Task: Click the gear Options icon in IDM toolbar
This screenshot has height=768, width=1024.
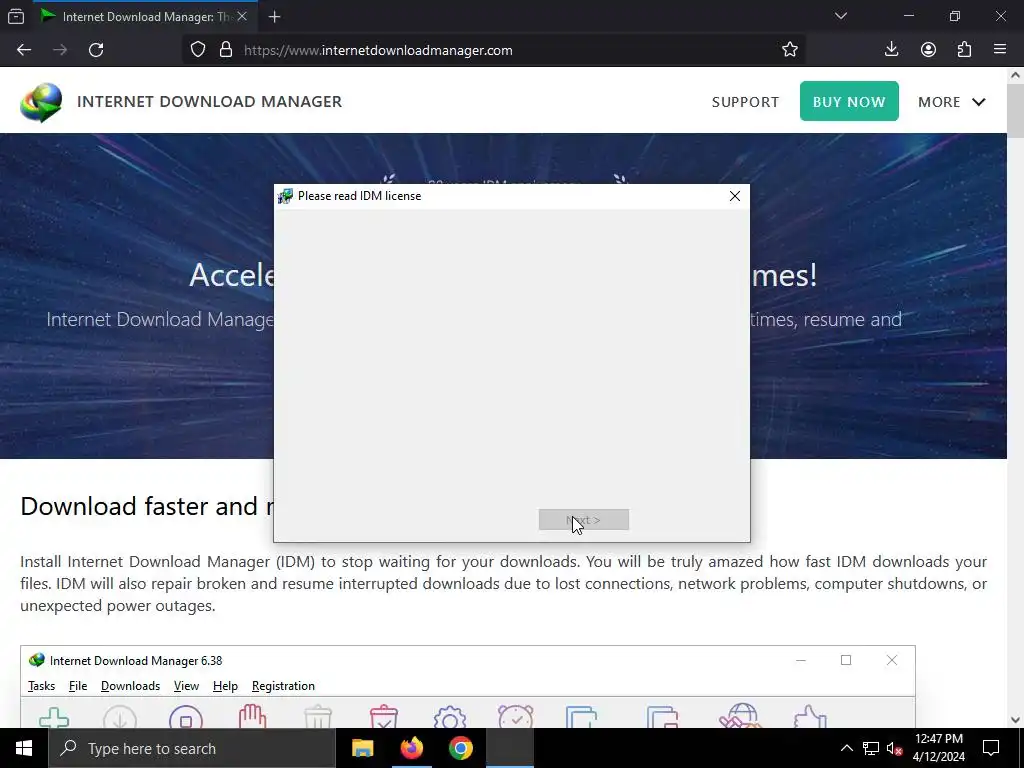Action: click(x=450, y=717)
